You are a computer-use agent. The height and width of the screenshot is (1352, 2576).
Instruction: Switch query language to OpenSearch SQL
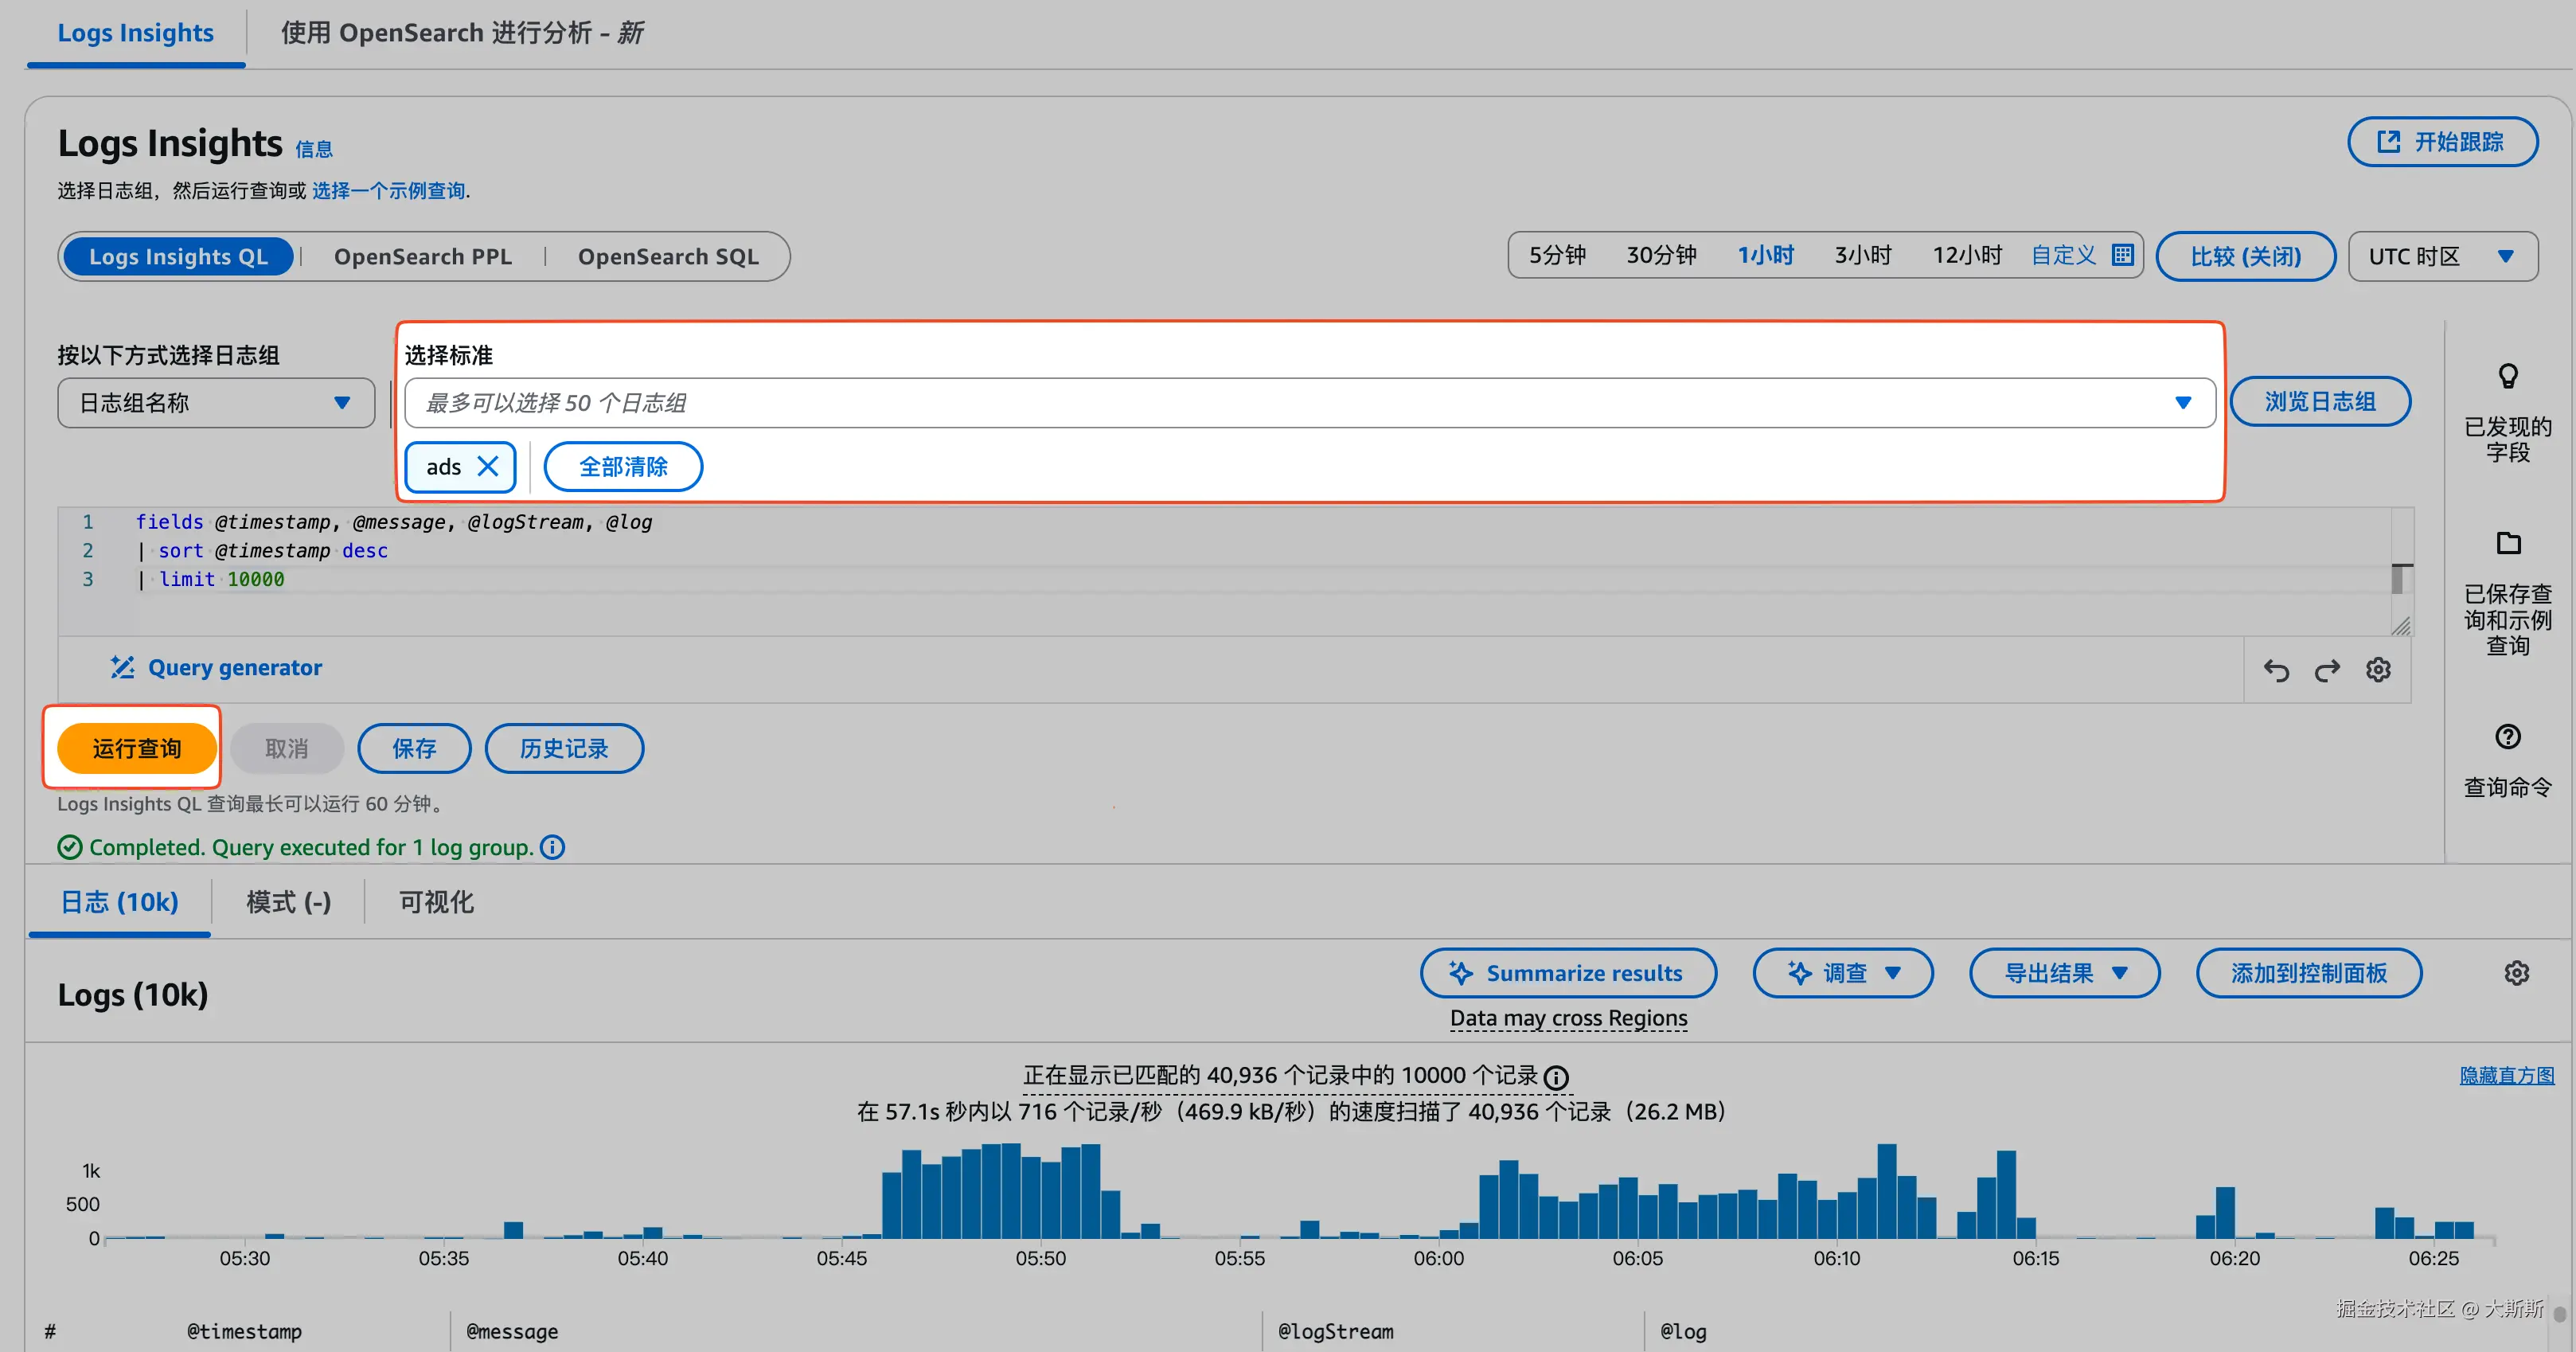point(668,257)
